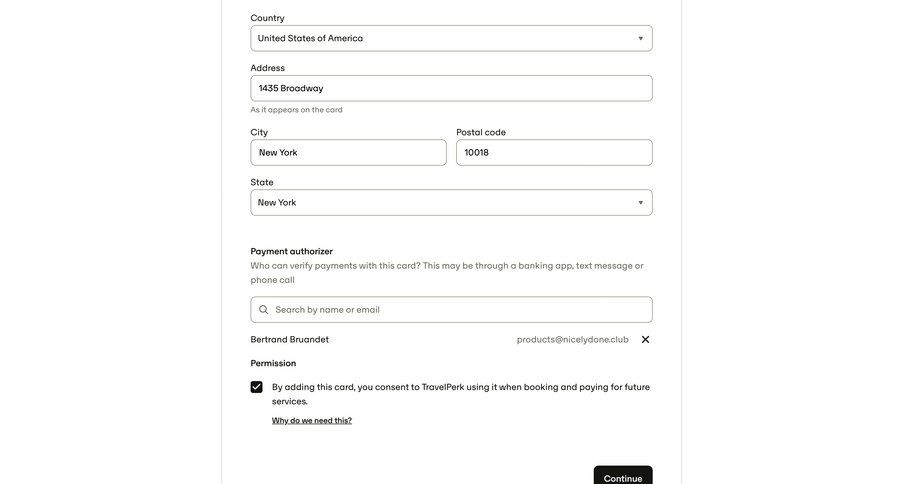Open the "Why do we need this?" link

[x=312, y=421]
